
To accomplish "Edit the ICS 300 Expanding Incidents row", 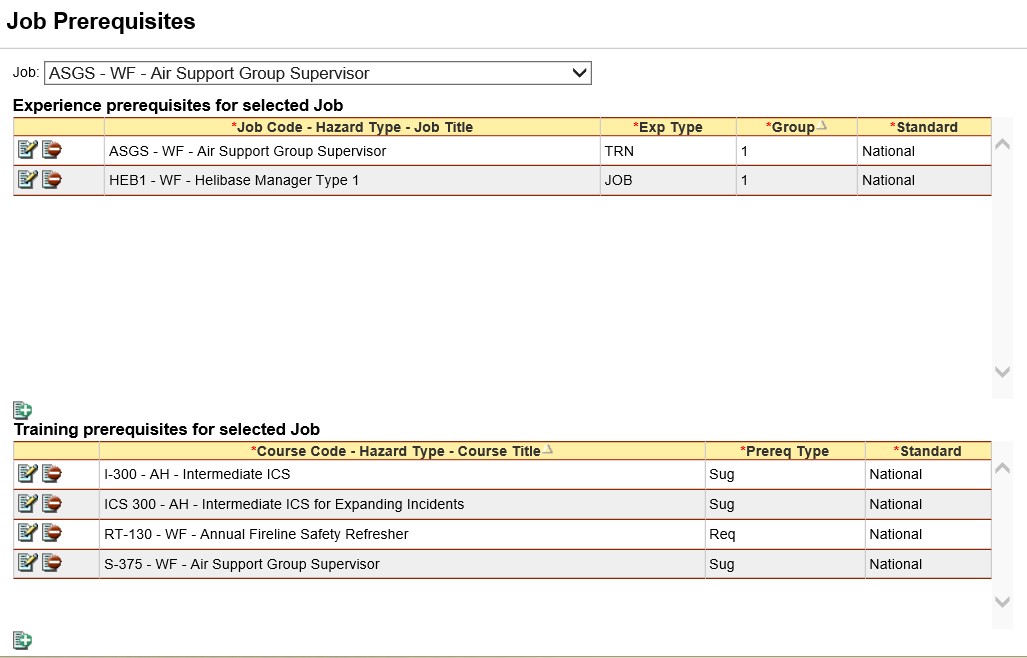I will tap(28, 503).
